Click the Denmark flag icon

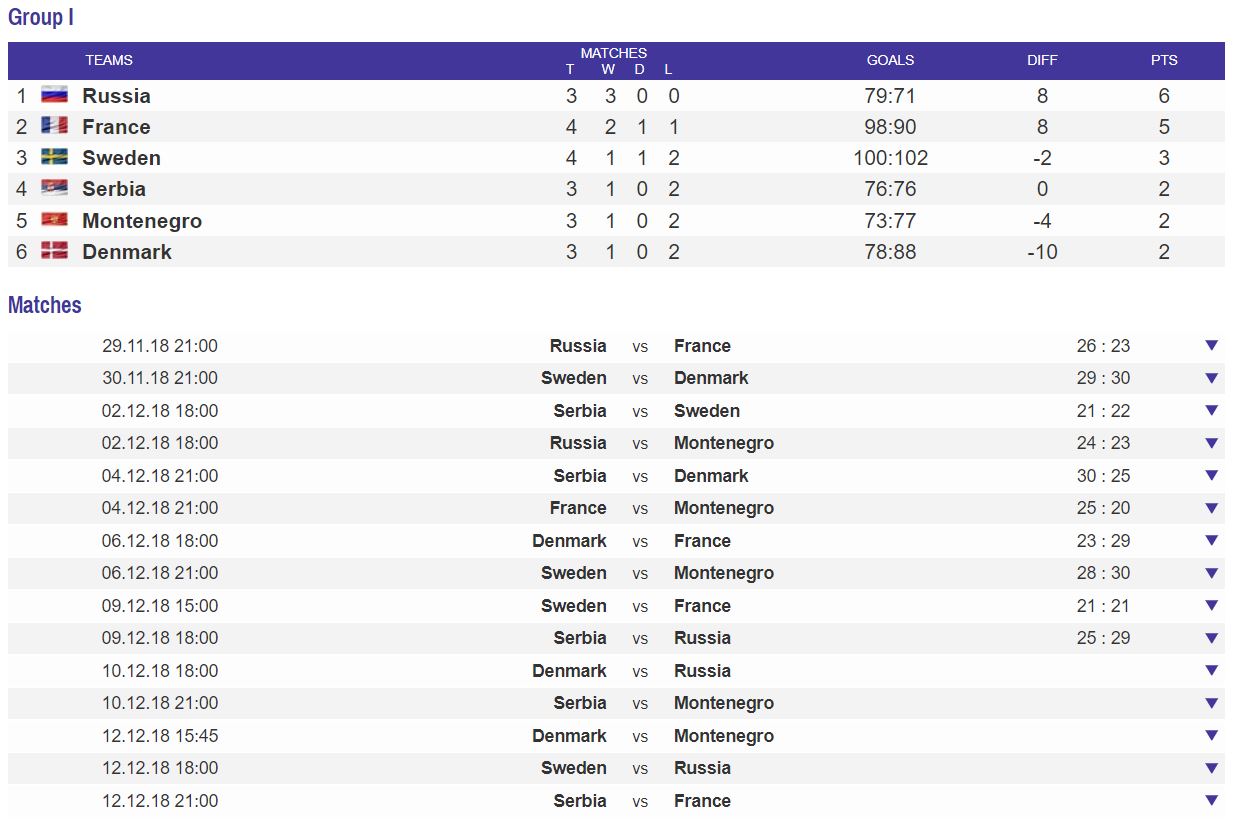pyautogui.click(x=54, y=251)
